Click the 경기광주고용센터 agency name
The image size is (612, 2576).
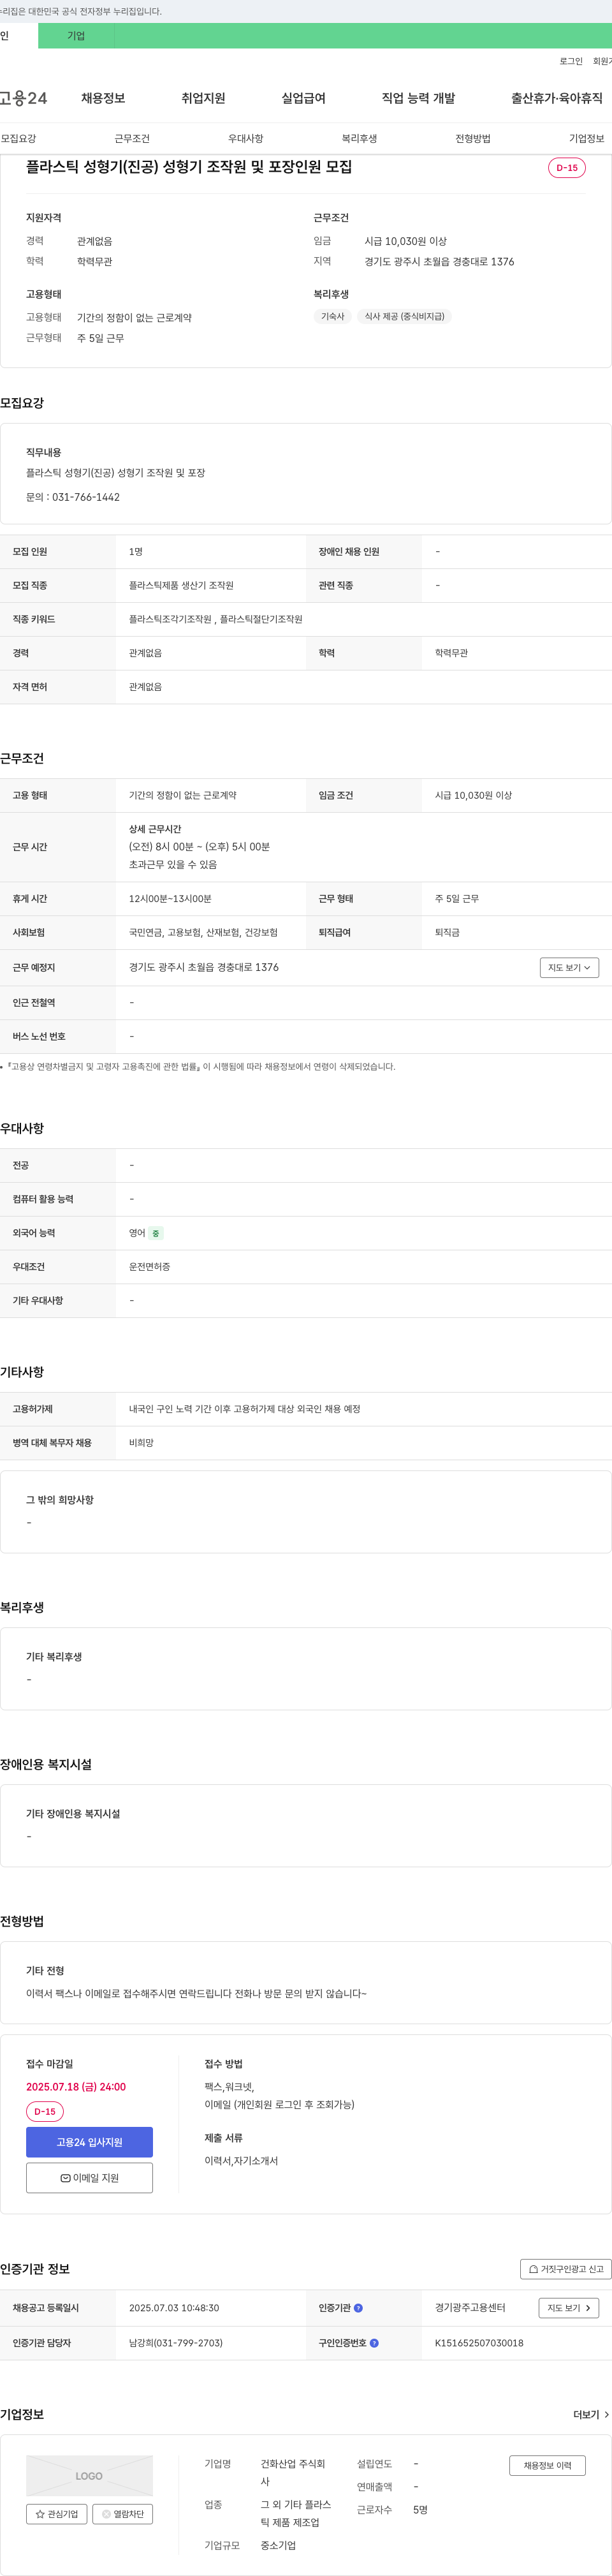tap(470, 2308)
